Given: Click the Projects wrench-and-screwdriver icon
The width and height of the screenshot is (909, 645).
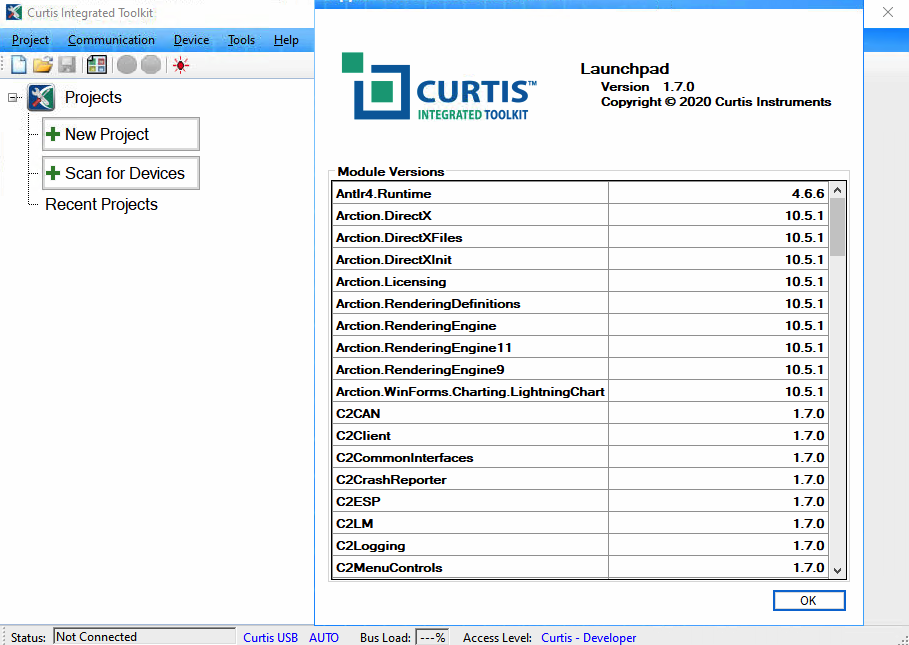Looking at the screenshot, I should coord(41,97).
